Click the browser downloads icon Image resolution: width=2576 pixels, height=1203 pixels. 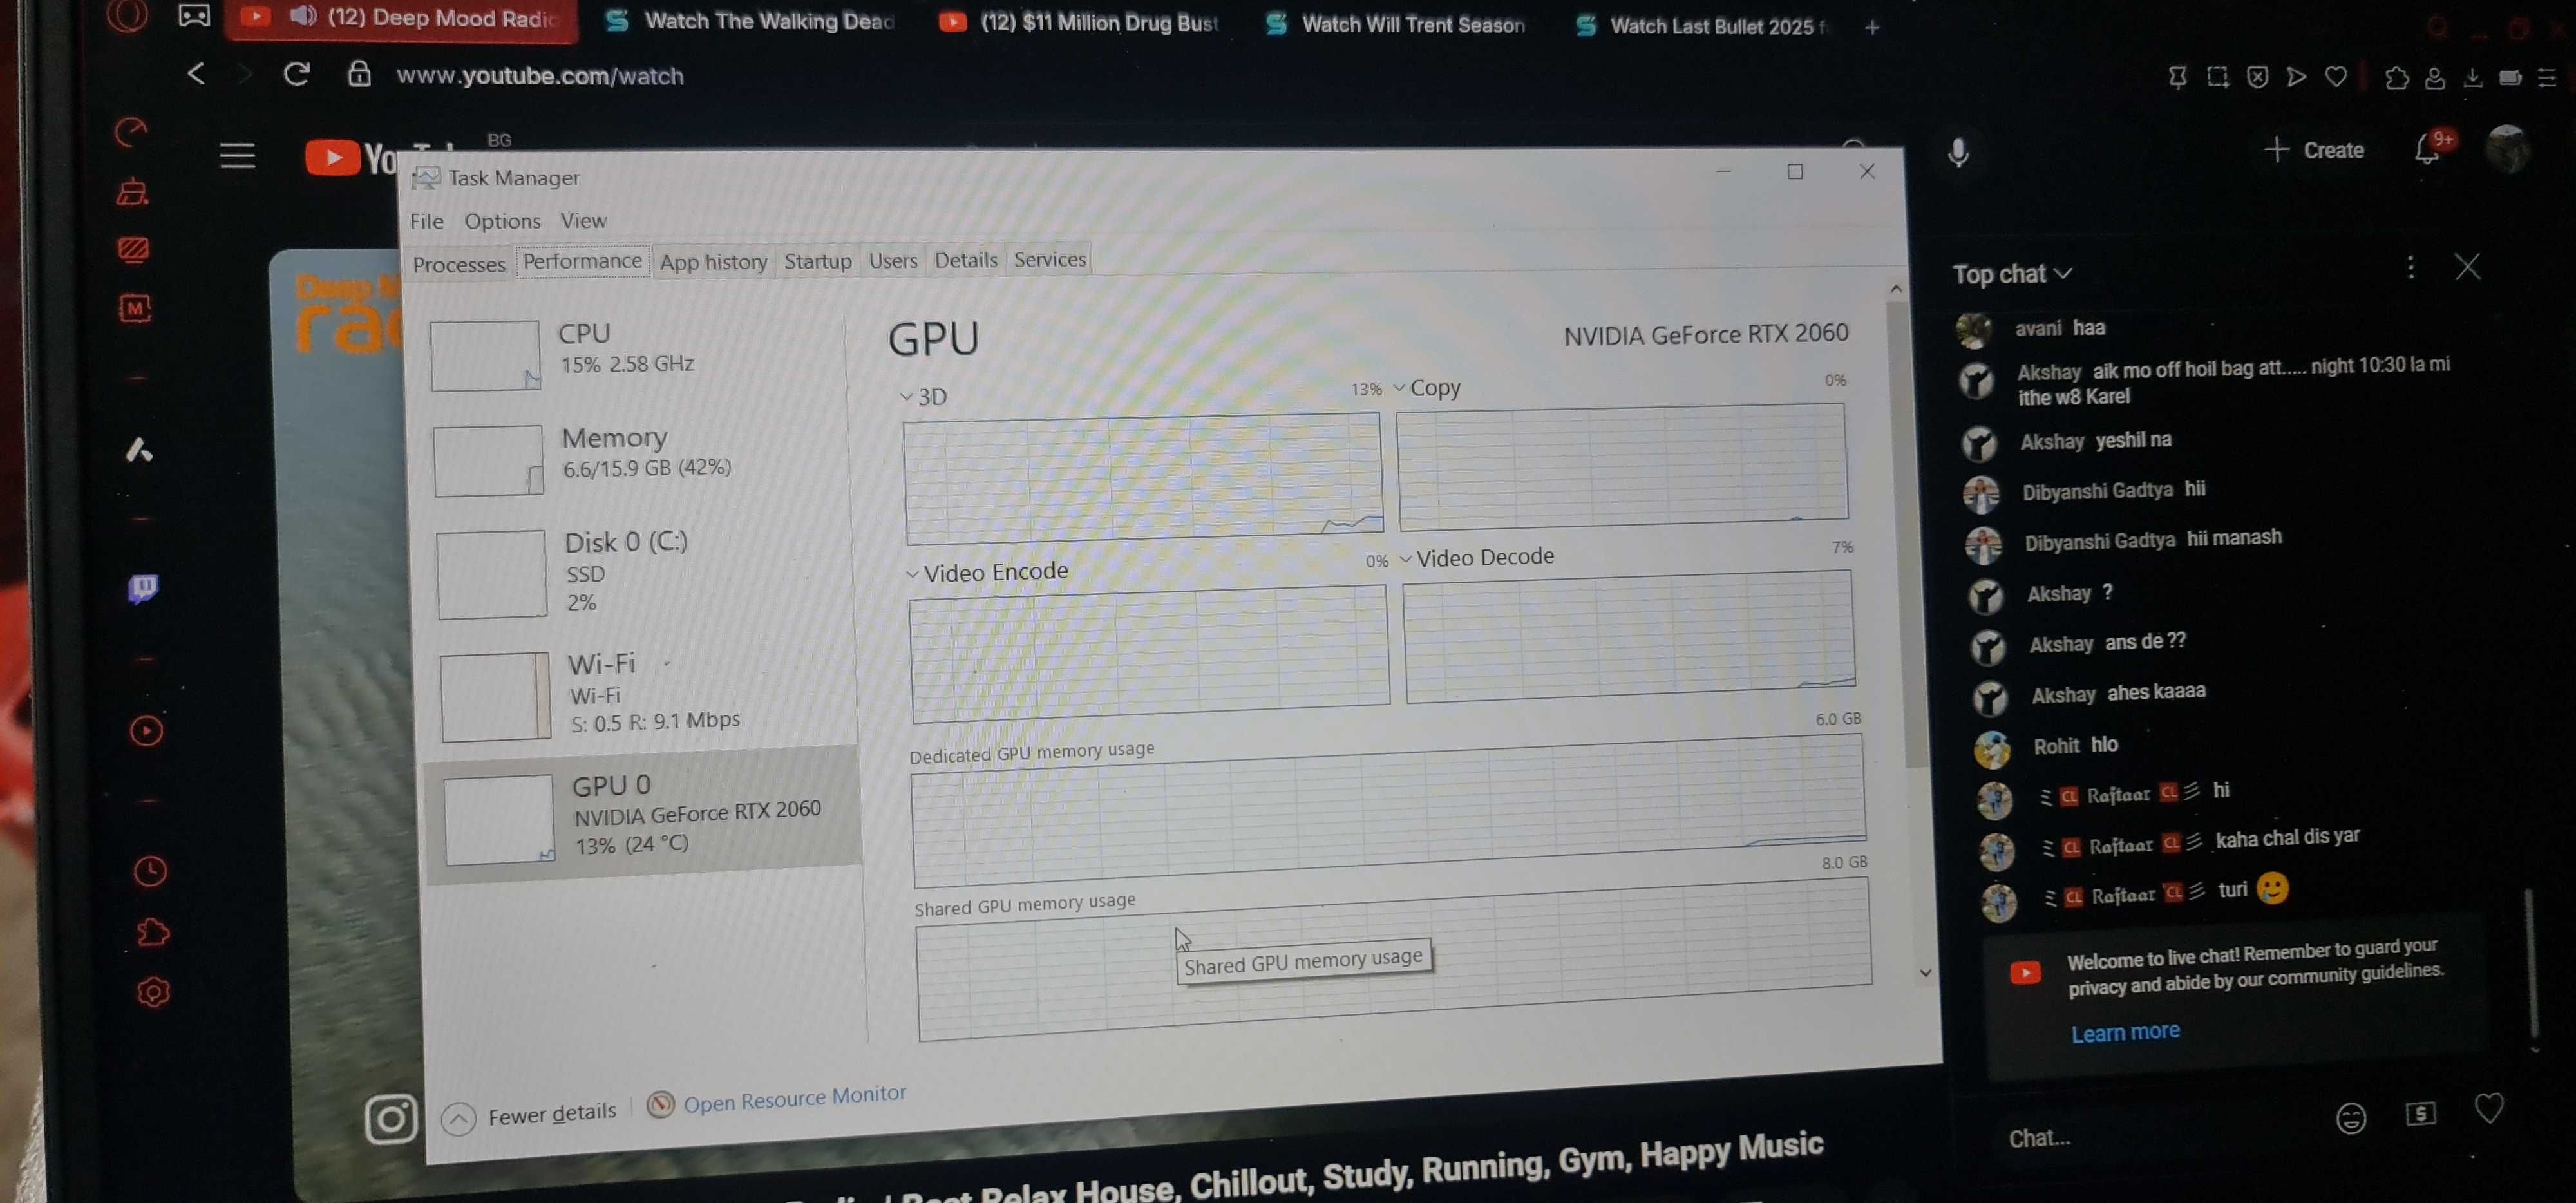[x=2472, y=77]
